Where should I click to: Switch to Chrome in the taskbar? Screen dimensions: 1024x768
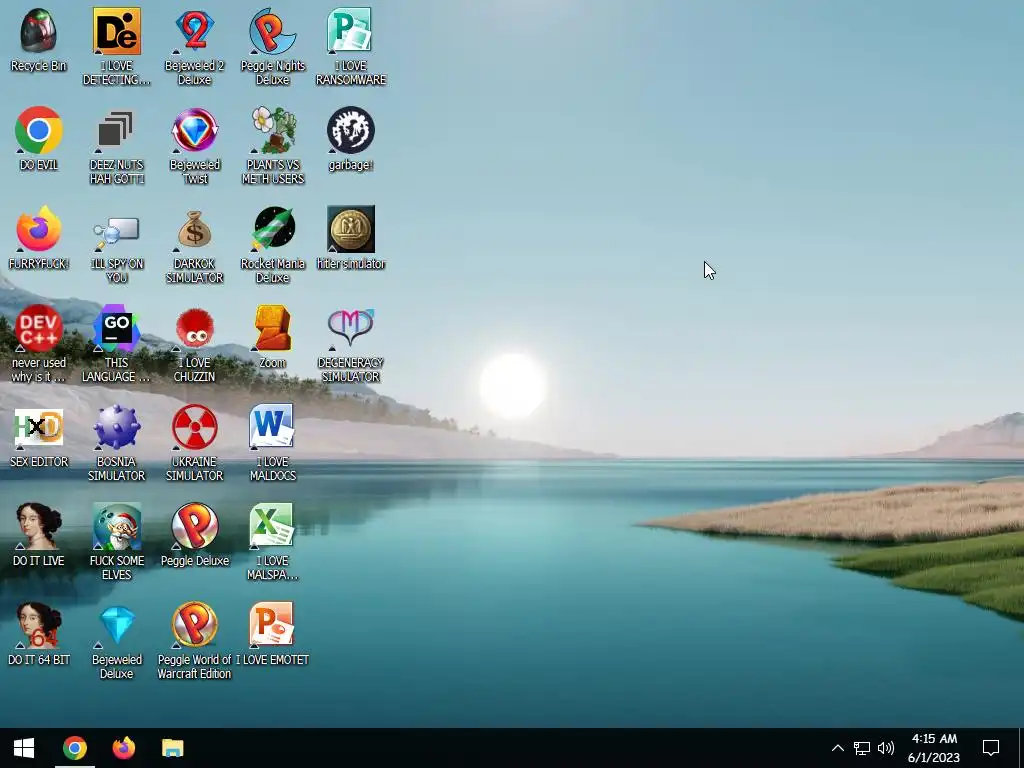tap(74, 748)
